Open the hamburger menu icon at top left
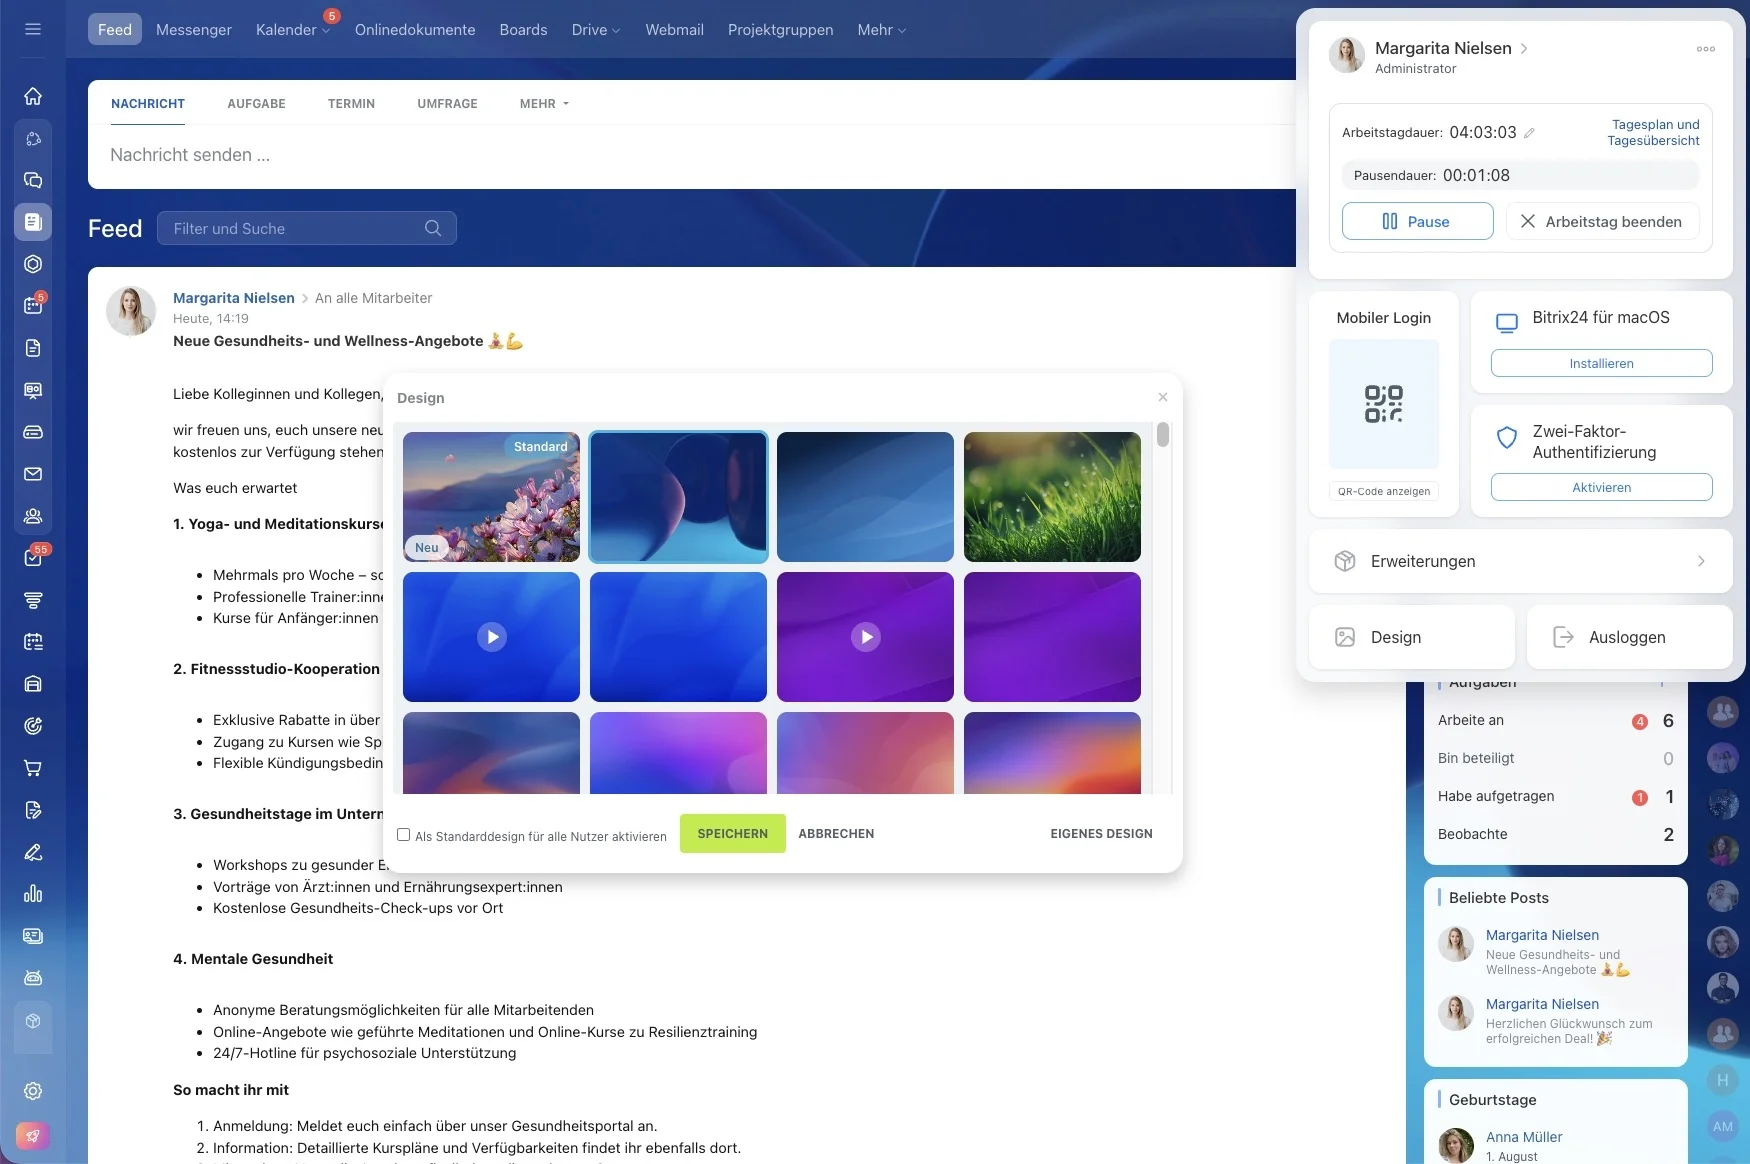Screen dimensions: 1750x1164 click(33, 29)
